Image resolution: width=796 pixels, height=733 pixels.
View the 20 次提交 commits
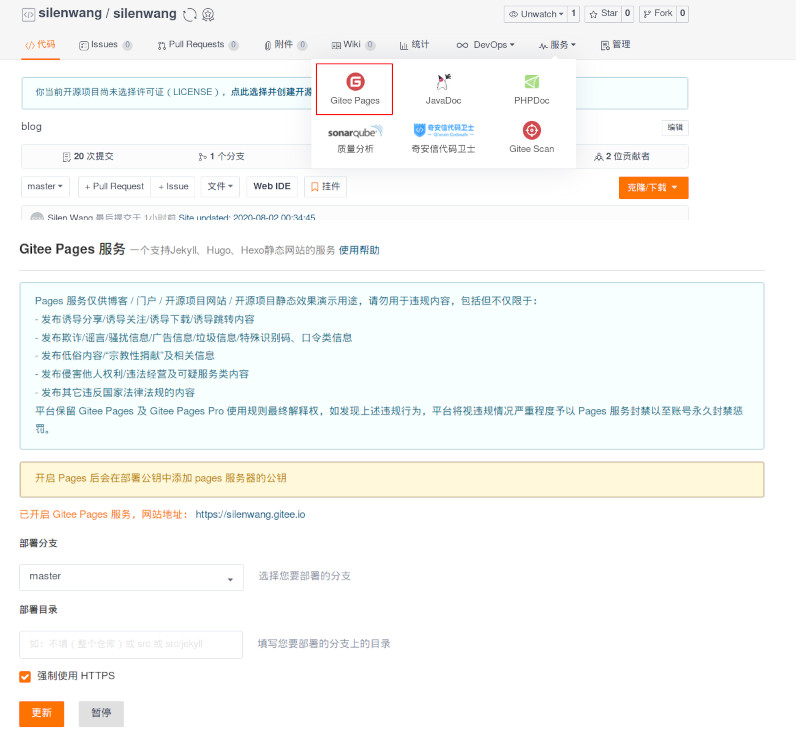click(x=88, y=156)
